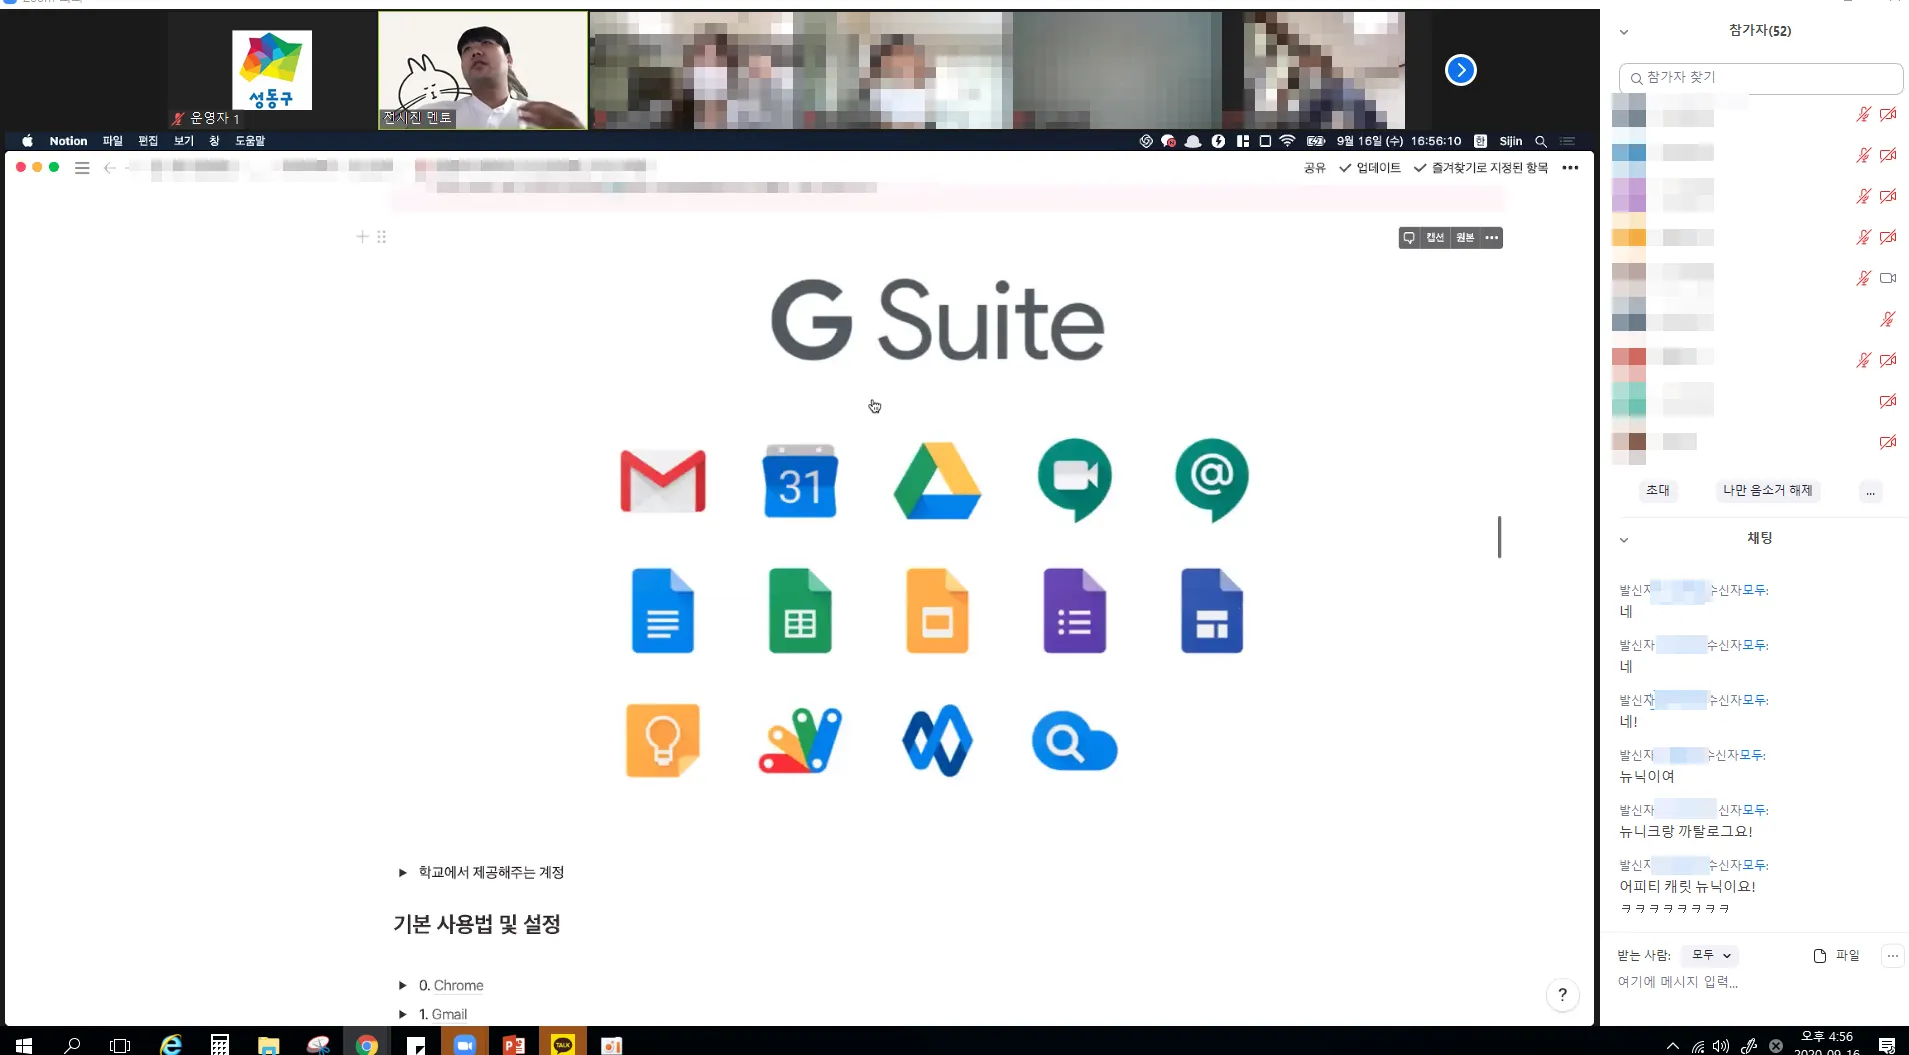Select the 멘토 speaker video thumbnail
Screen dimensions: 1909x1055
point(483,70)
